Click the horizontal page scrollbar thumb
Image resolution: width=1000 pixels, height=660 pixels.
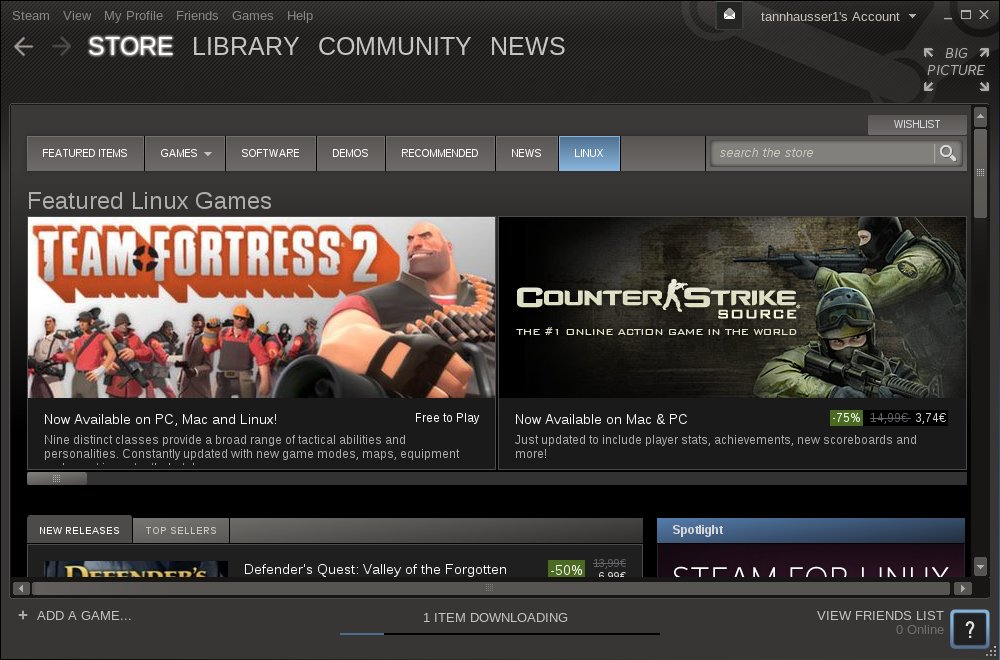tap(490, 588)
